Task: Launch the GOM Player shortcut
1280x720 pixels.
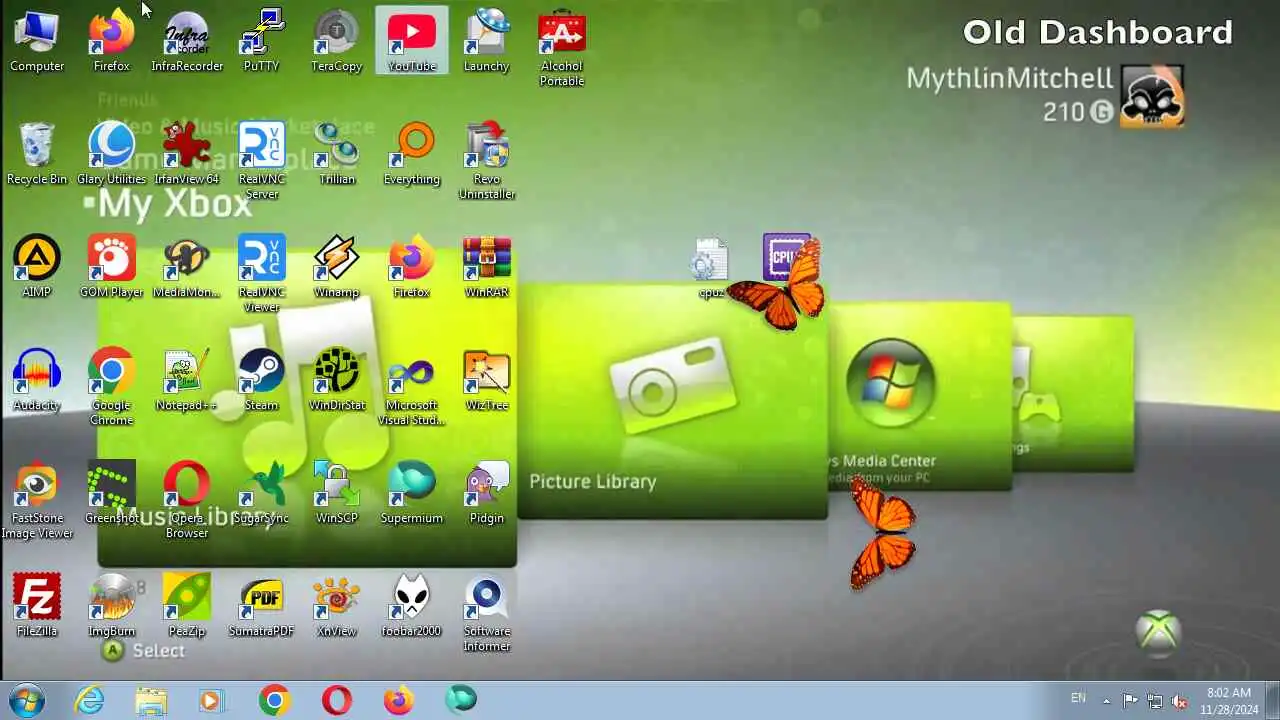Action: 112,267
